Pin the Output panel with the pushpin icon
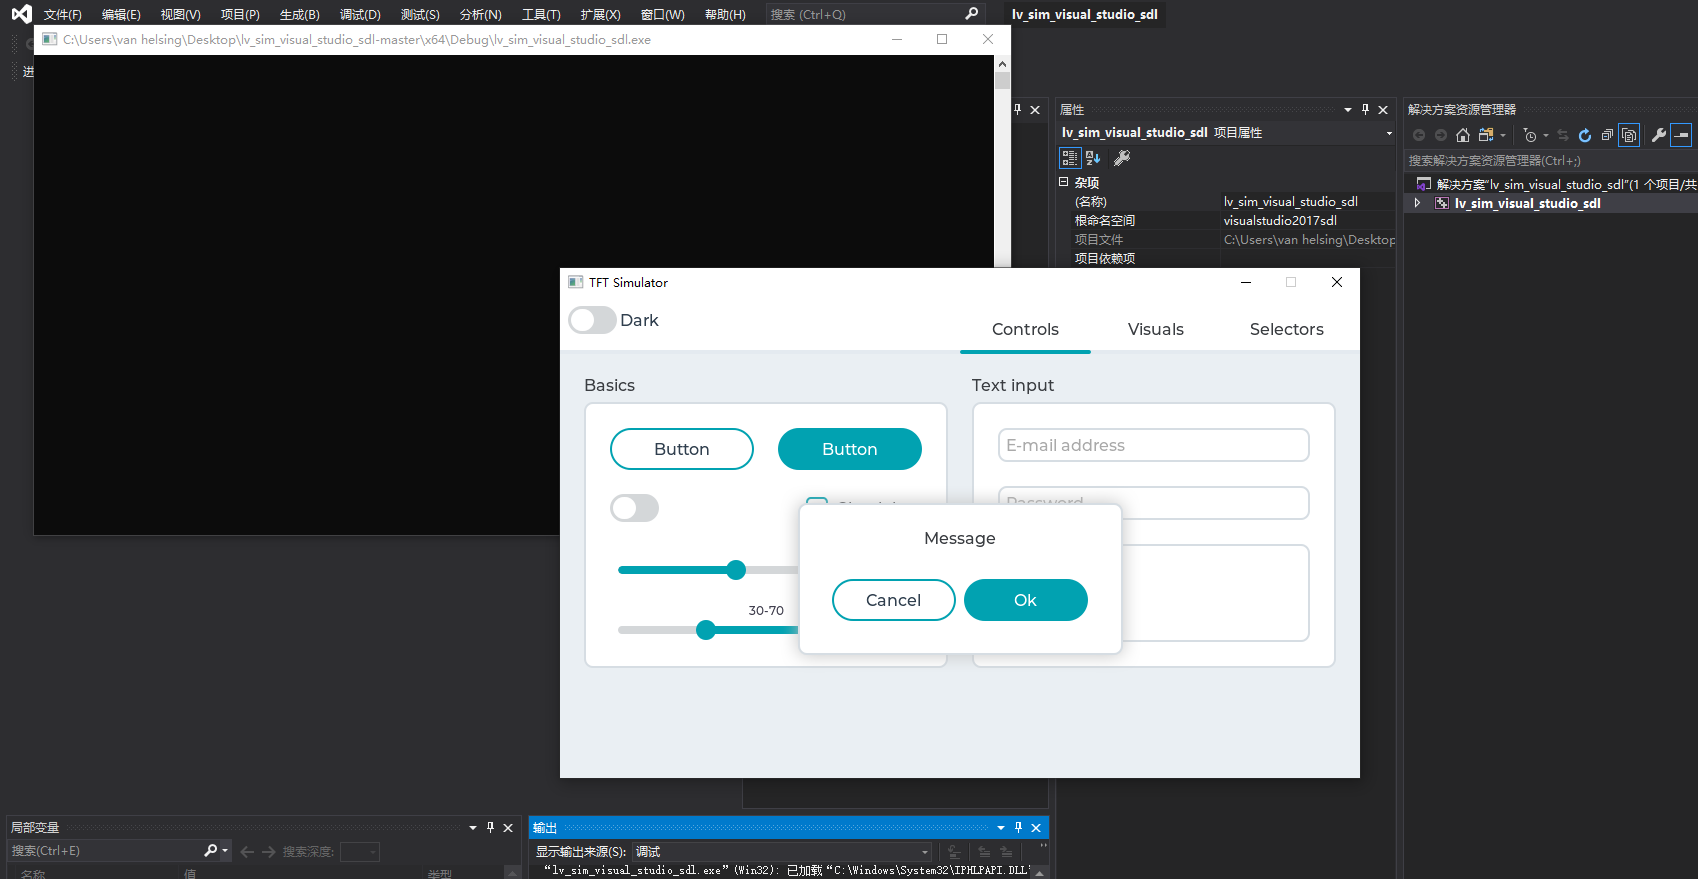This screenshot has height=879, width=1698. (1018, 828)
